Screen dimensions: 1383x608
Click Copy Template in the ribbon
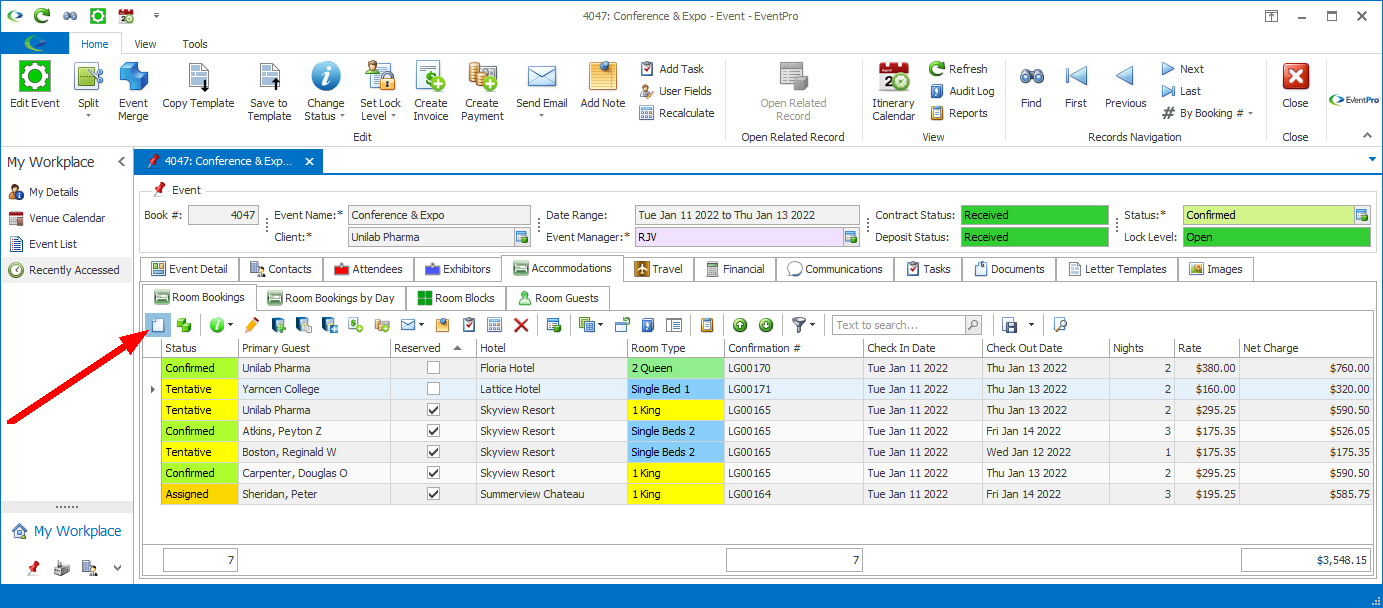(198, 86)
